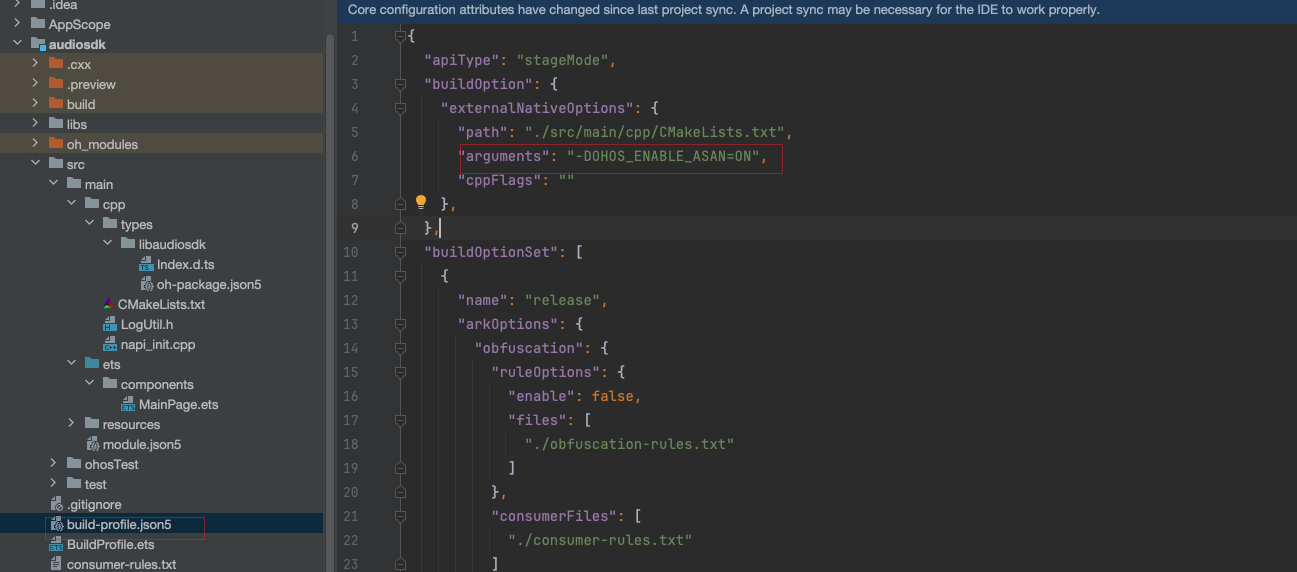Select module.json5 in the project tree
This screenshot has height=572, width=1297.
(x=142, y=444)
